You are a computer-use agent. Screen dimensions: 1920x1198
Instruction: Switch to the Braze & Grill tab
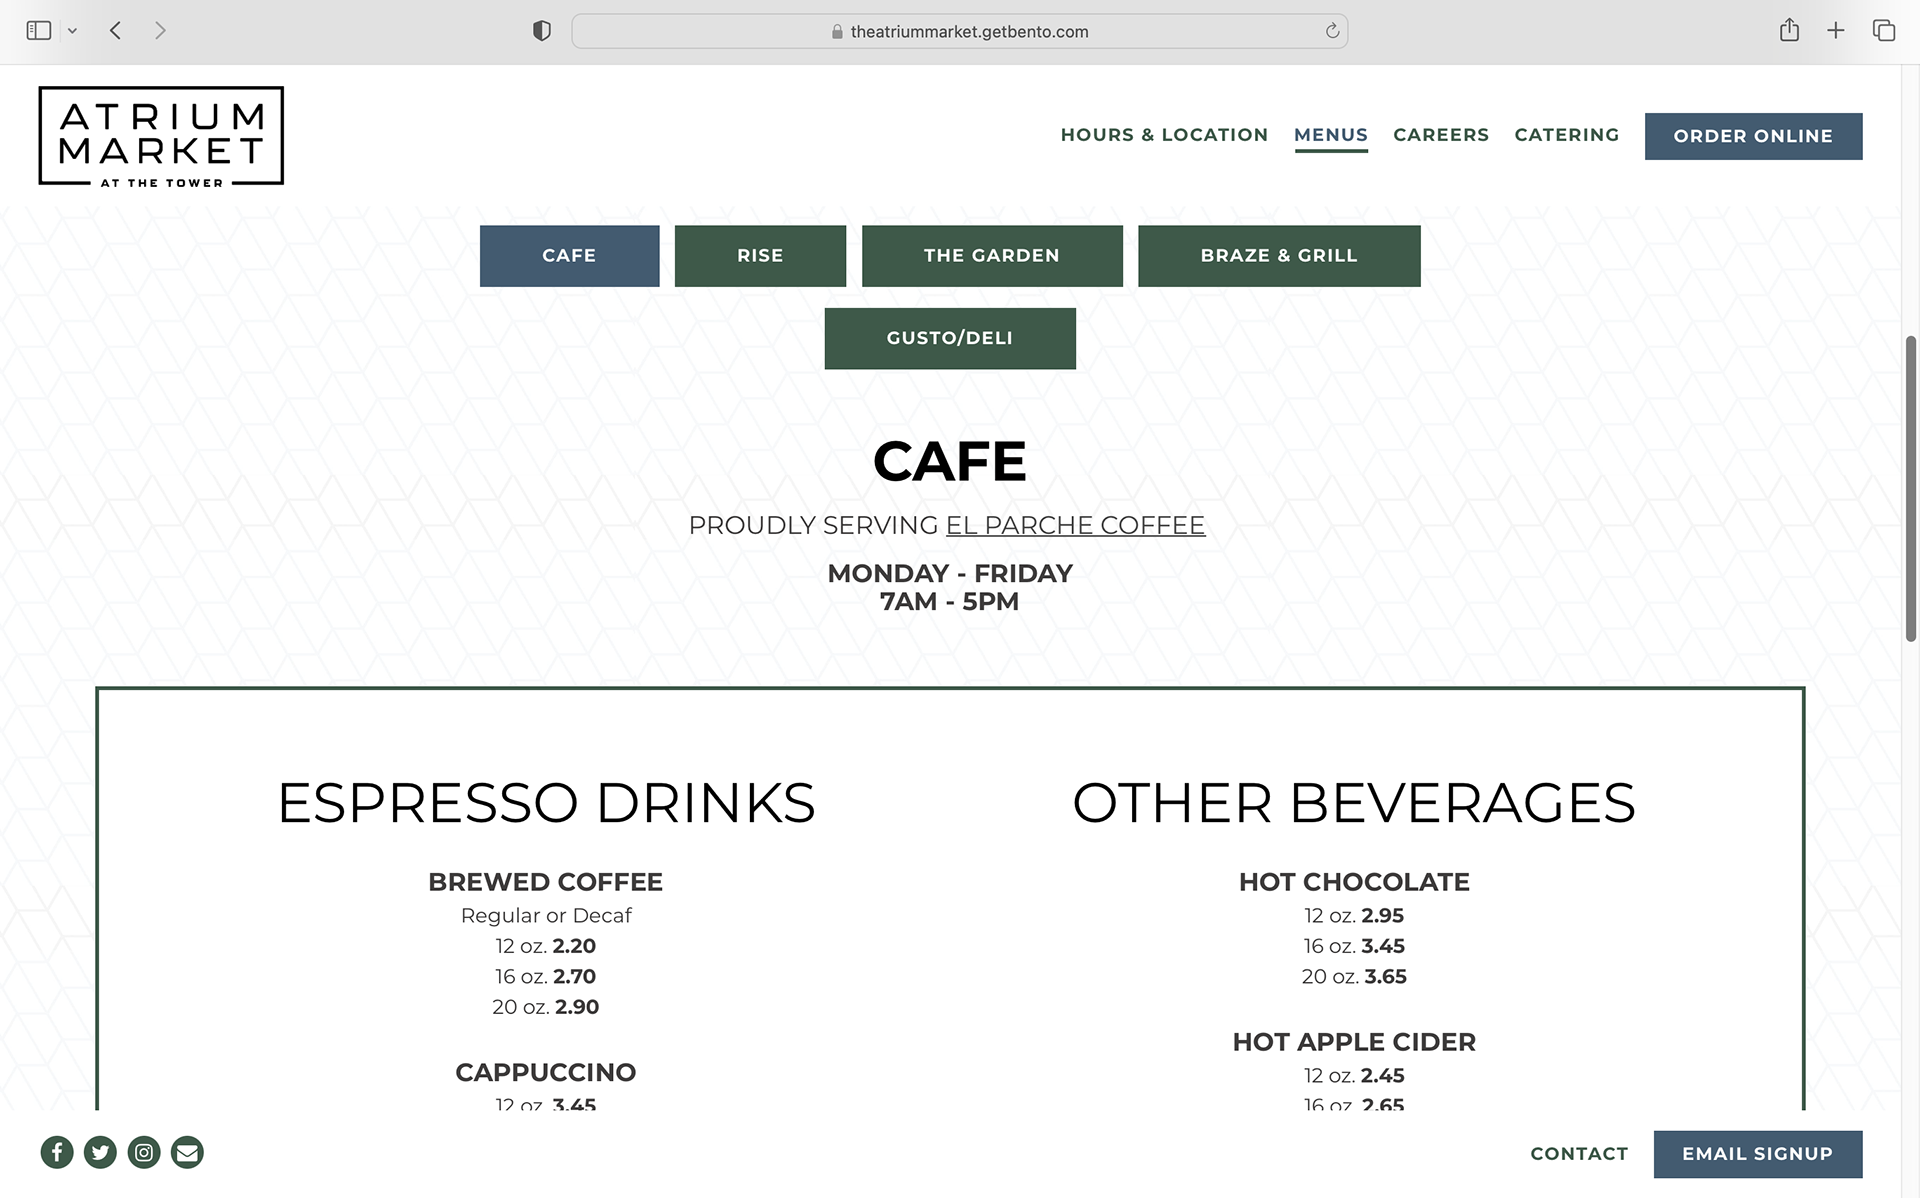point(1279,256)
